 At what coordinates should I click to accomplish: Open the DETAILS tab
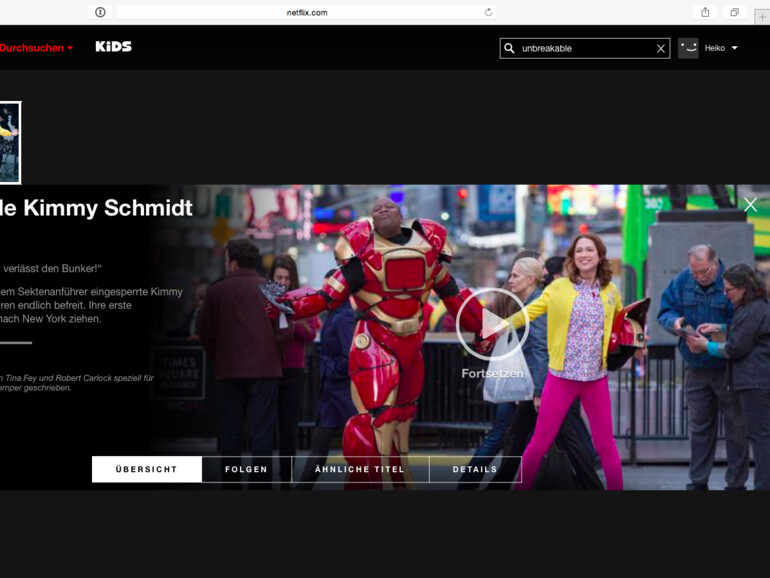coord(475,469)
